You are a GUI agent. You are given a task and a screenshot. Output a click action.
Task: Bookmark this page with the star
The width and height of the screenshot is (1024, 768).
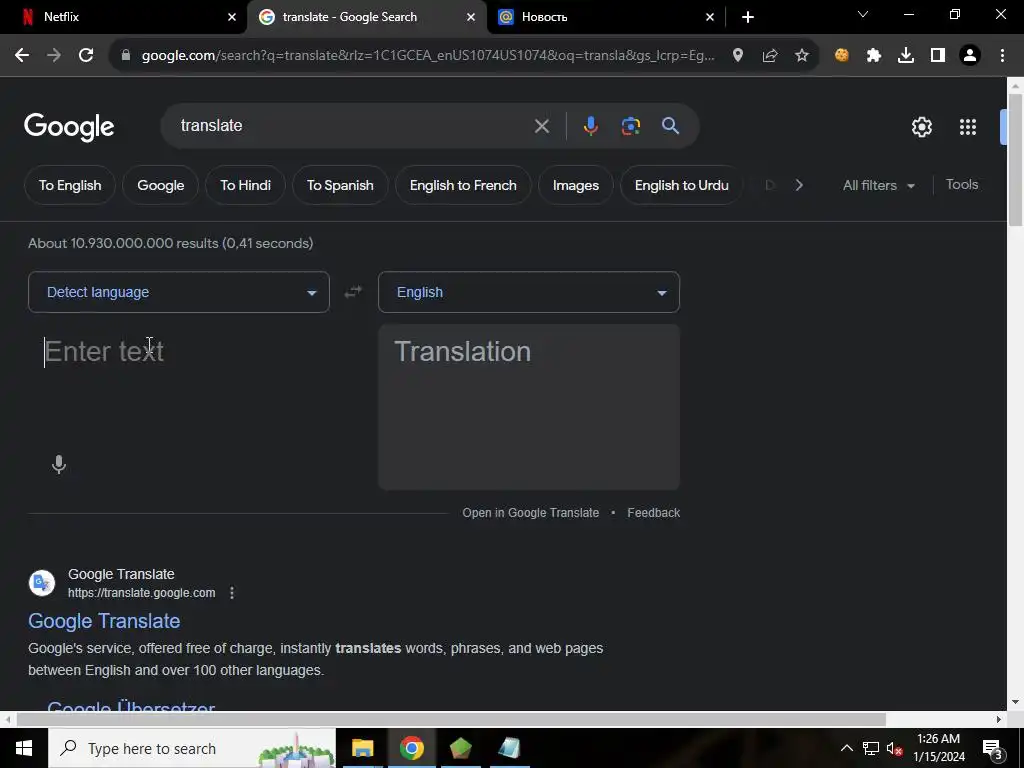[x=802, y=56]
